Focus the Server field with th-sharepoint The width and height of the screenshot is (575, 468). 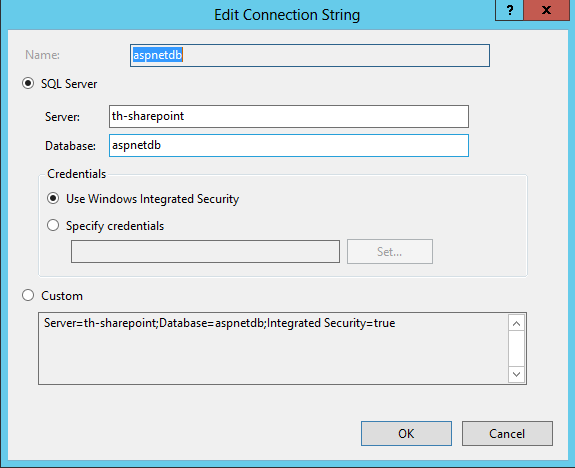[289, 117]
